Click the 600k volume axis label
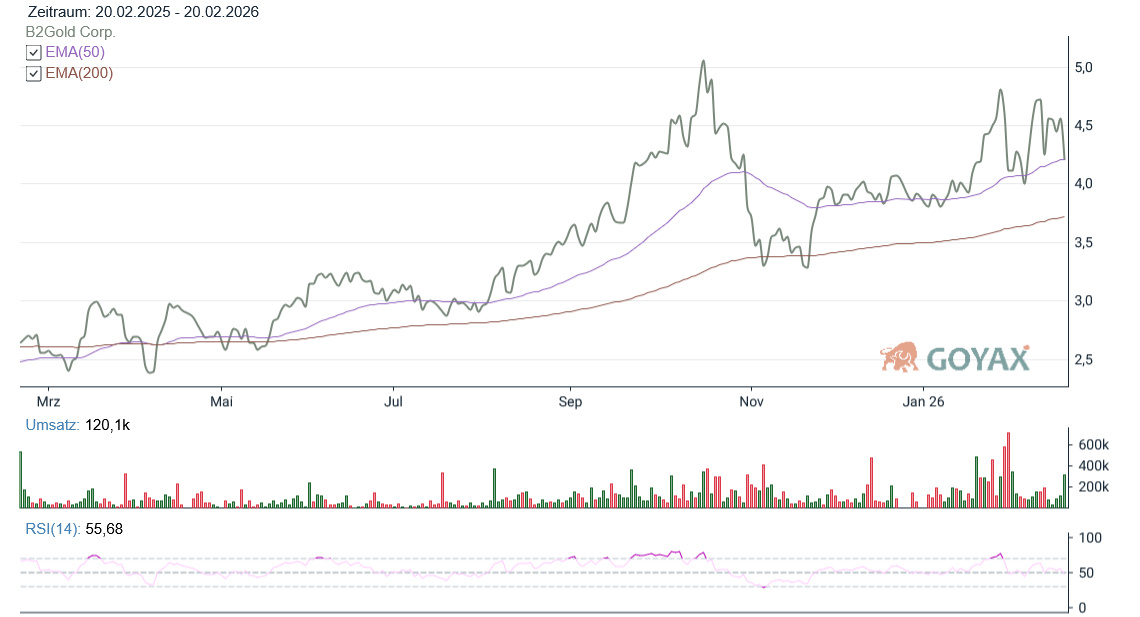 (1092, 444)
